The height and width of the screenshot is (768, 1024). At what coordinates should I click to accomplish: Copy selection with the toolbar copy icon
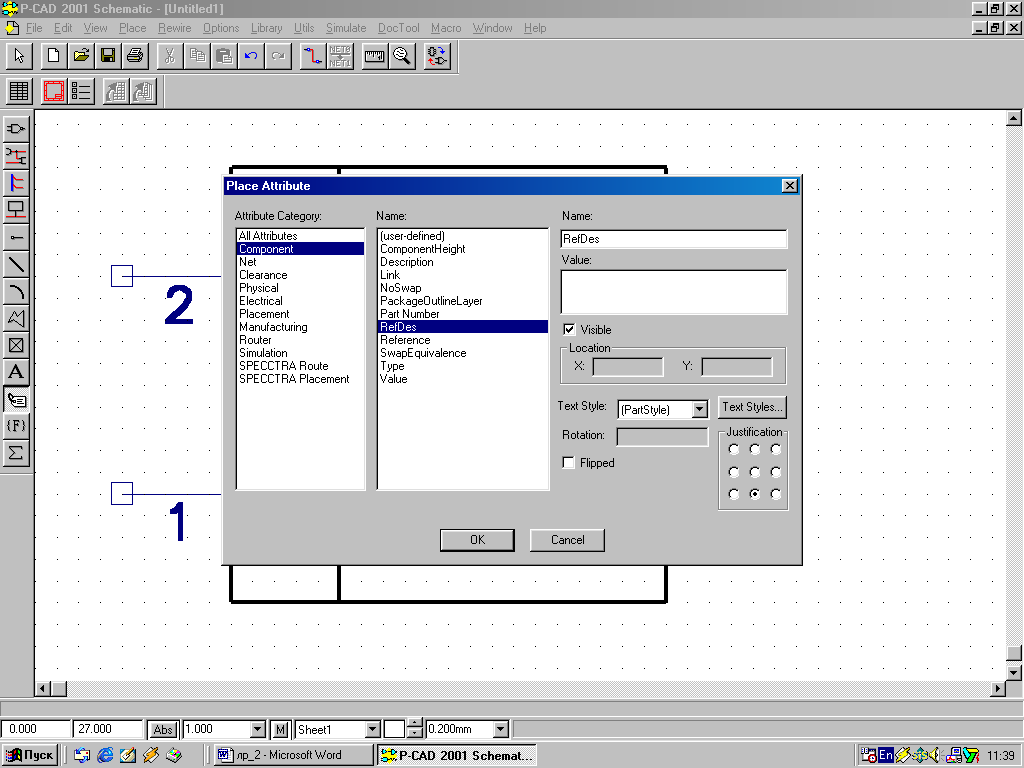click(x=197, y=56)
